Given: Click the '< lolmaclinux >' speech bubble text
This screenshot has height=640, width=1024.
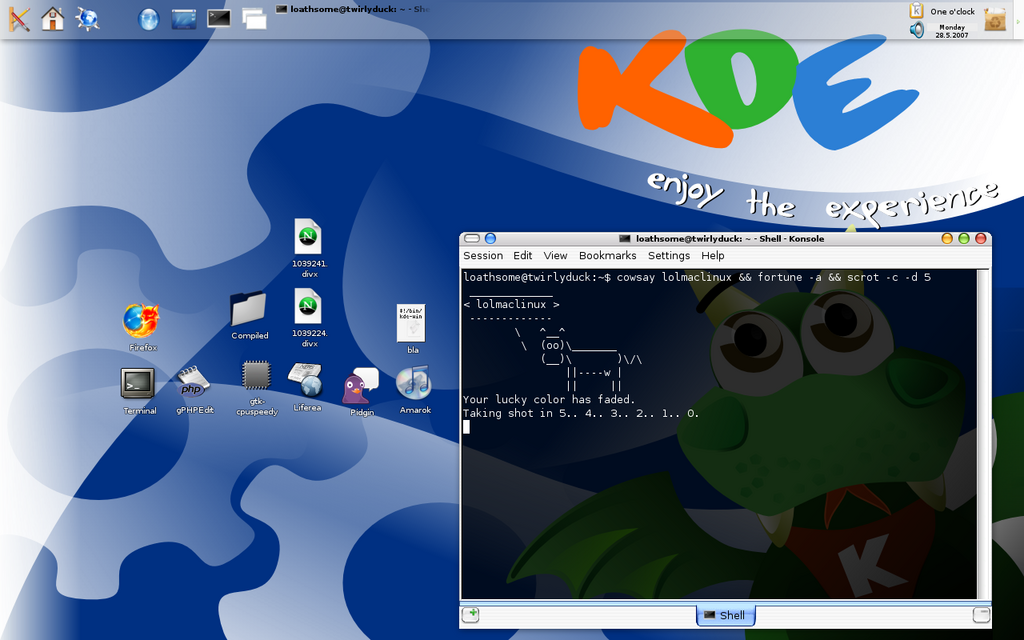Looking at the screenshot, I should (x=511, y=304).
